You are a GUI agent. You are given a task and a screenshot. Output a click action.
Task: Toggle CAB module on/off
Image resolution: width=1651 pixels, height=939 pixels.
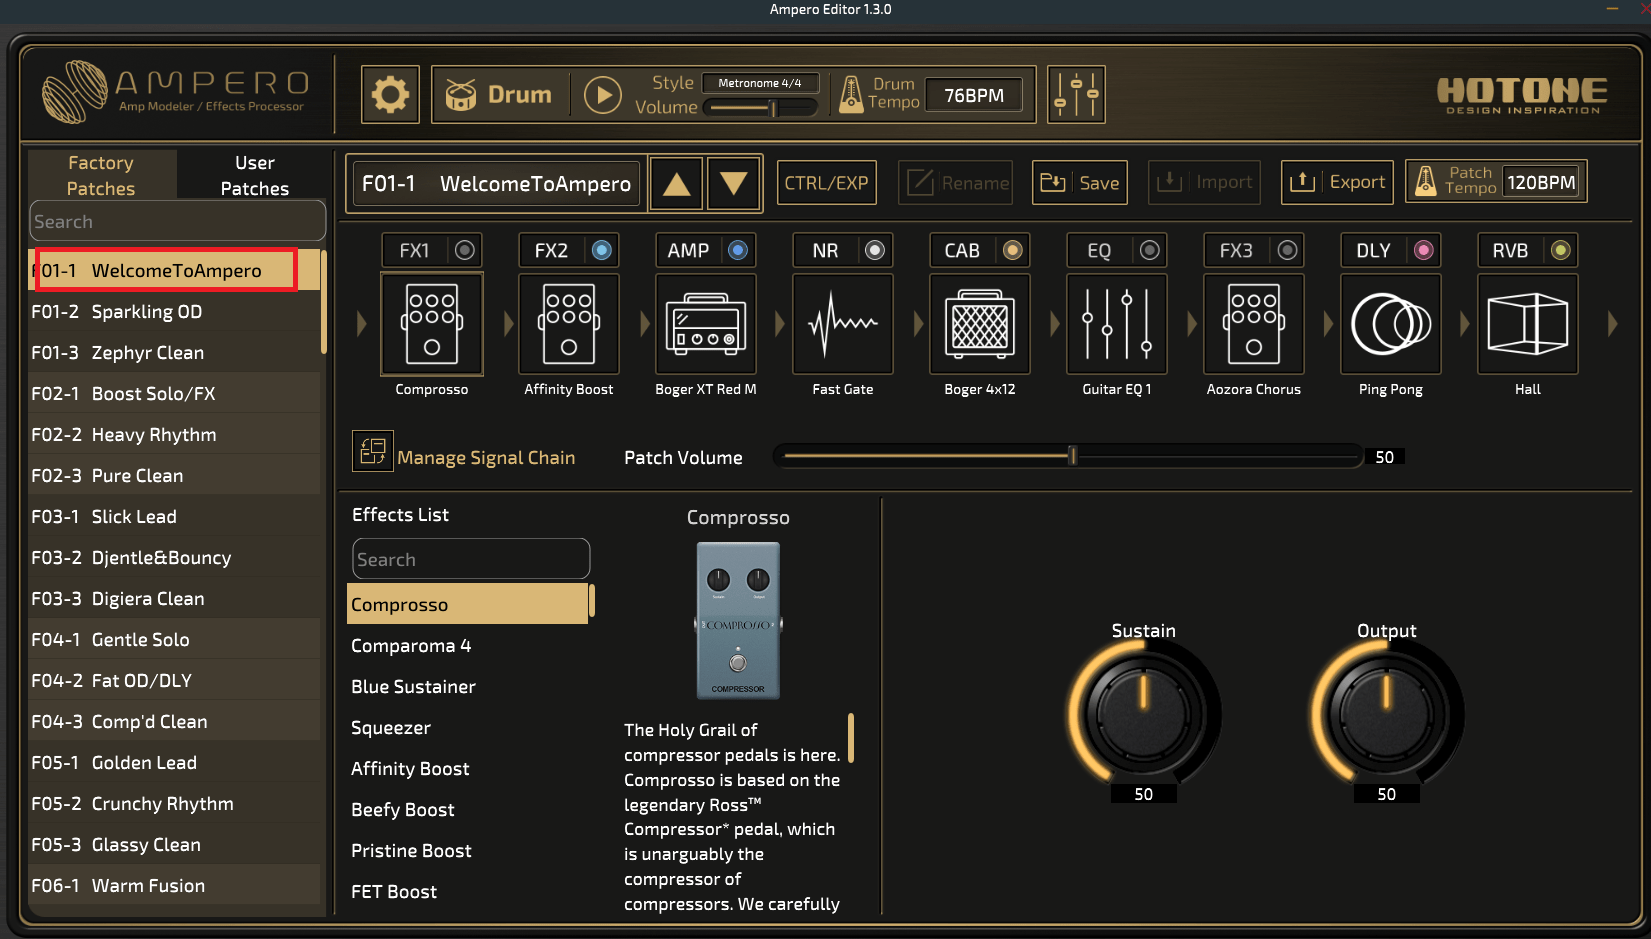(1013, 250)
